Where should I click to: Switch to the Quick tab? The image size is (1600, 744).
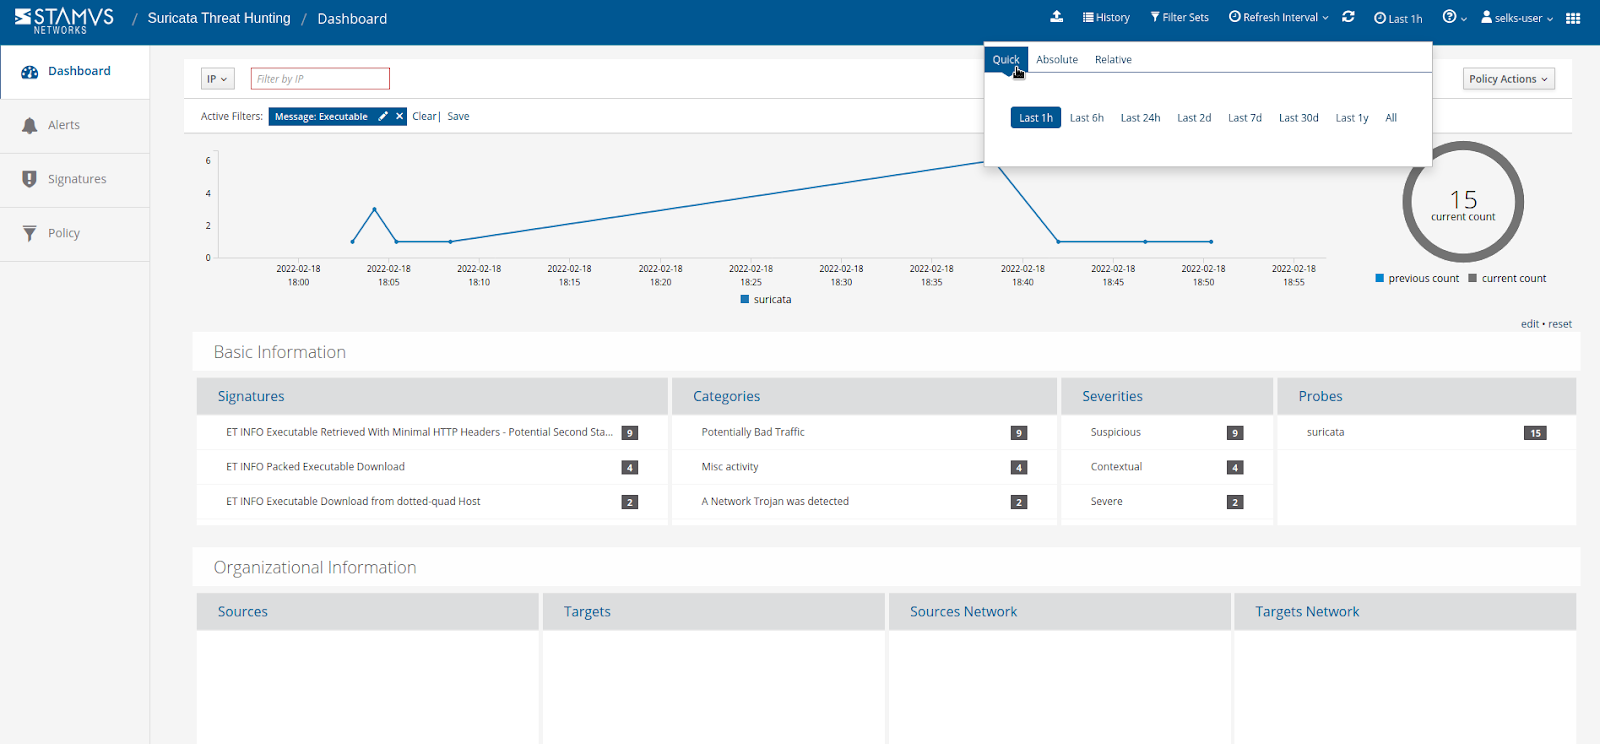click(1006, 60)
